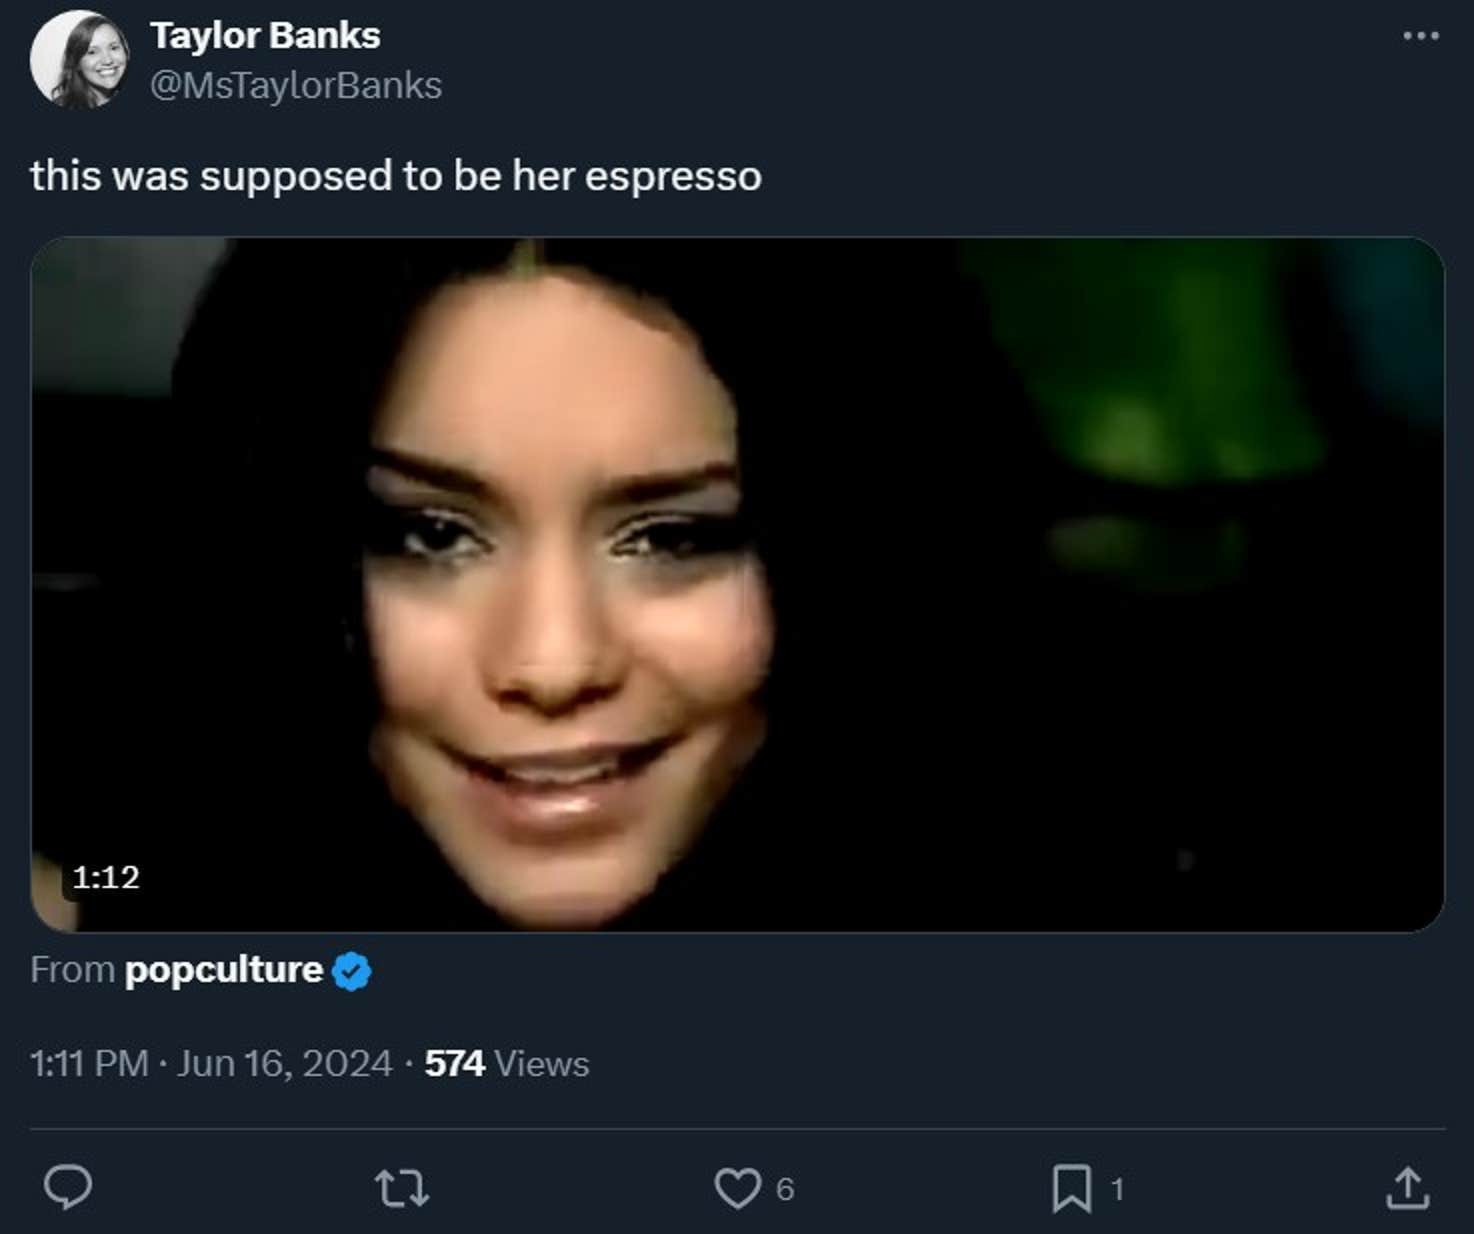Screen dimensions: 1474x1234
Task: Click the 1:12 video duration badge
Action: pos(106,877)
